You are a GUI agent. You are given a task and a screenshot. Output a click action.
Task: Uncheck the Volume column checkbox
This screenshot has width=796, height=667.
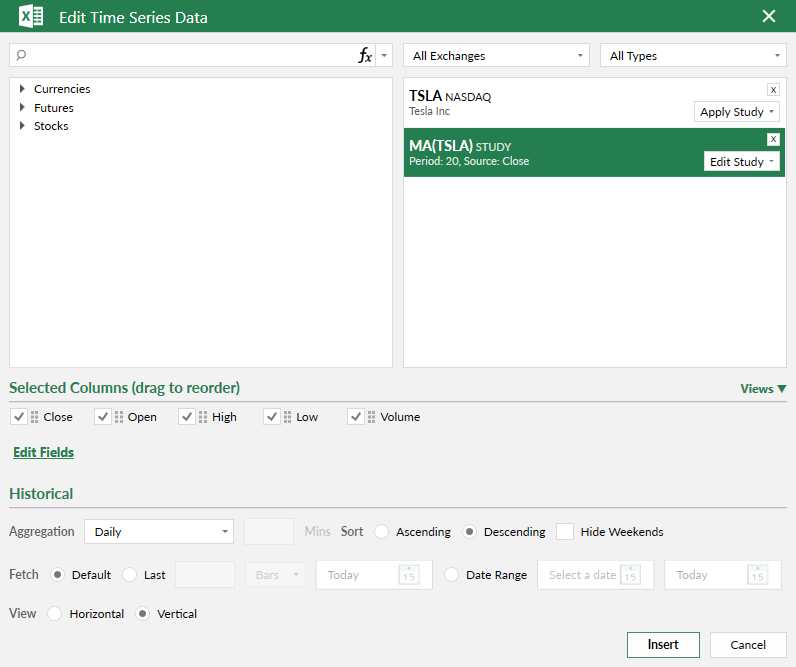[x=356, y=417]
